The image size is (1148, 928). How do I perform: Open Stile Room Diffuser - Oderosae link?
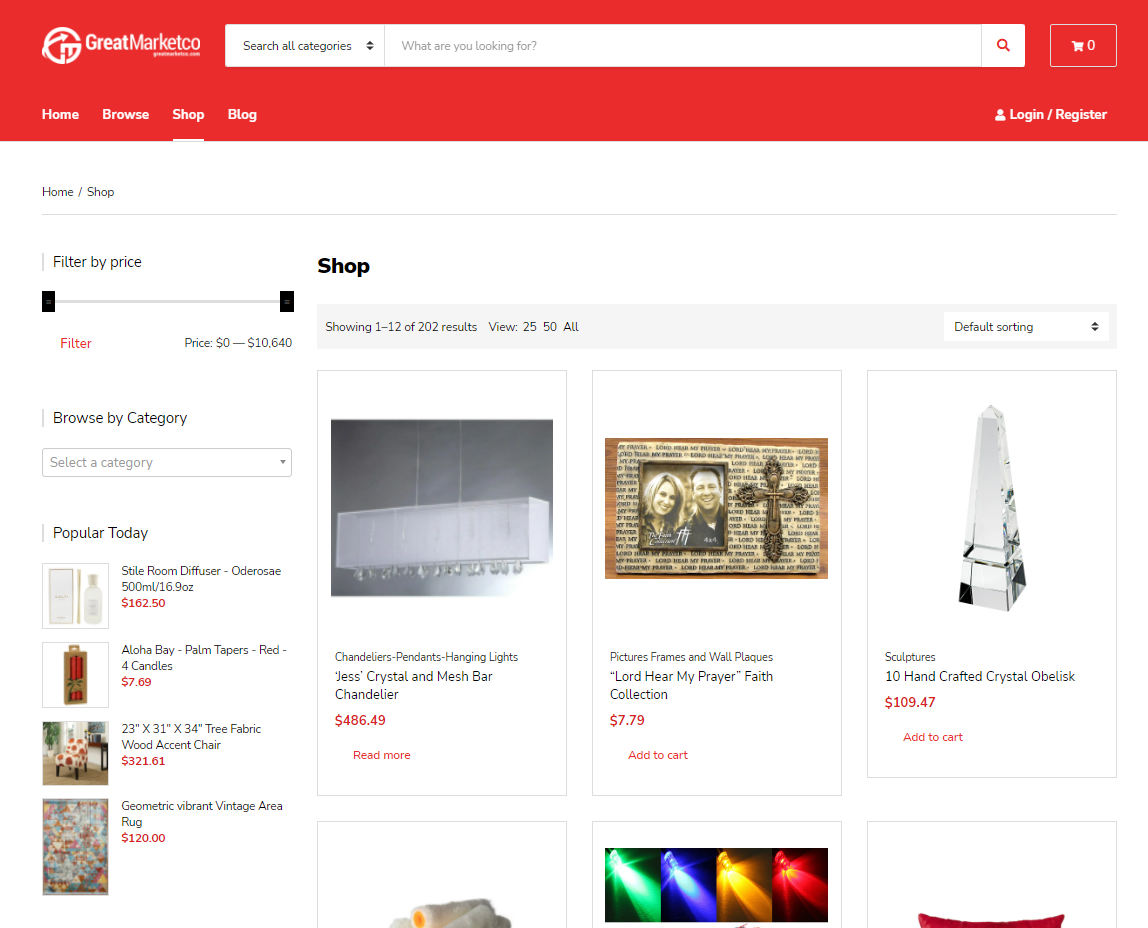[201, 578]
